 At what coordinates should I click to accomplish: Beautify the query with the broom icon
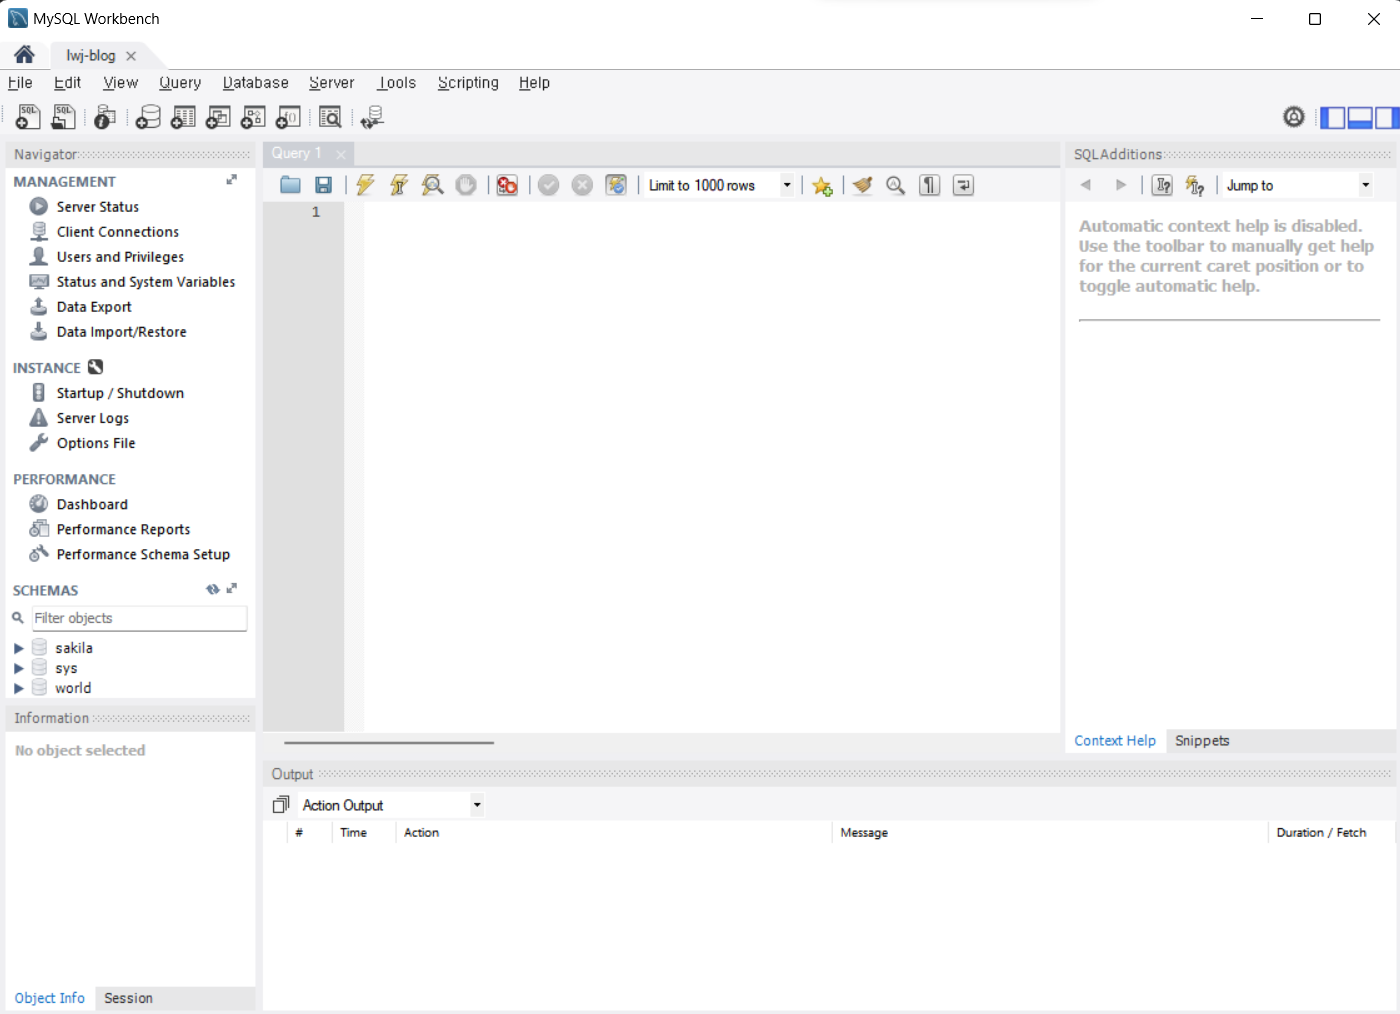click(862, 185)
